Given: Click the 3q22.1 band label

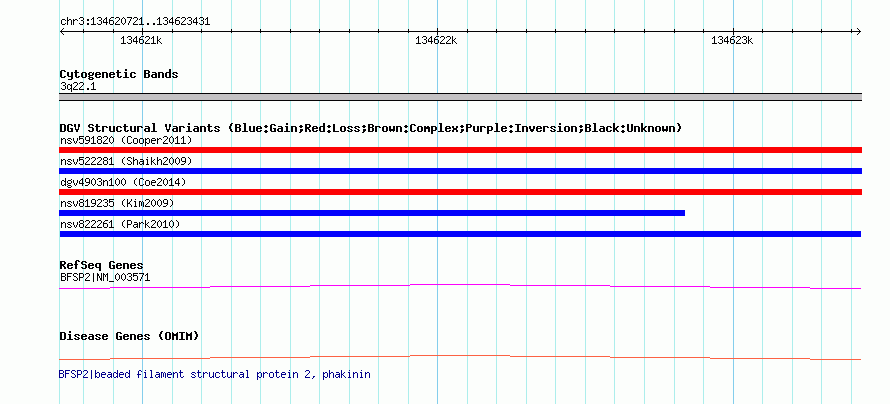Looking at the screenshot, I should click(x=78, y=87).
